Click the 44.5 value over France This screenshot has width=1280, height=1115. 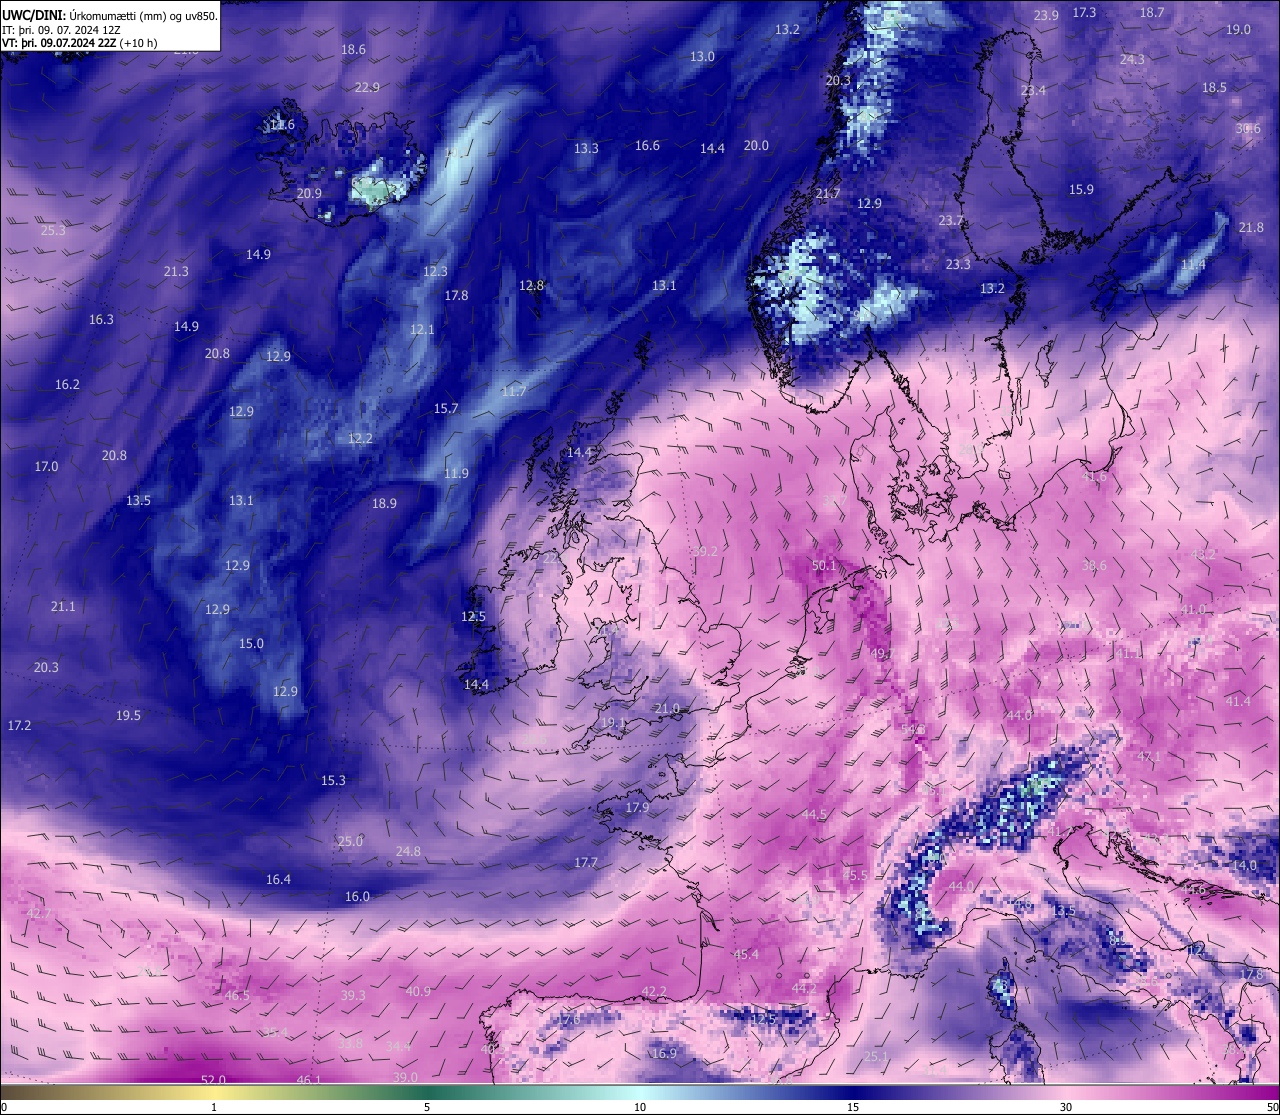point(814,815)
